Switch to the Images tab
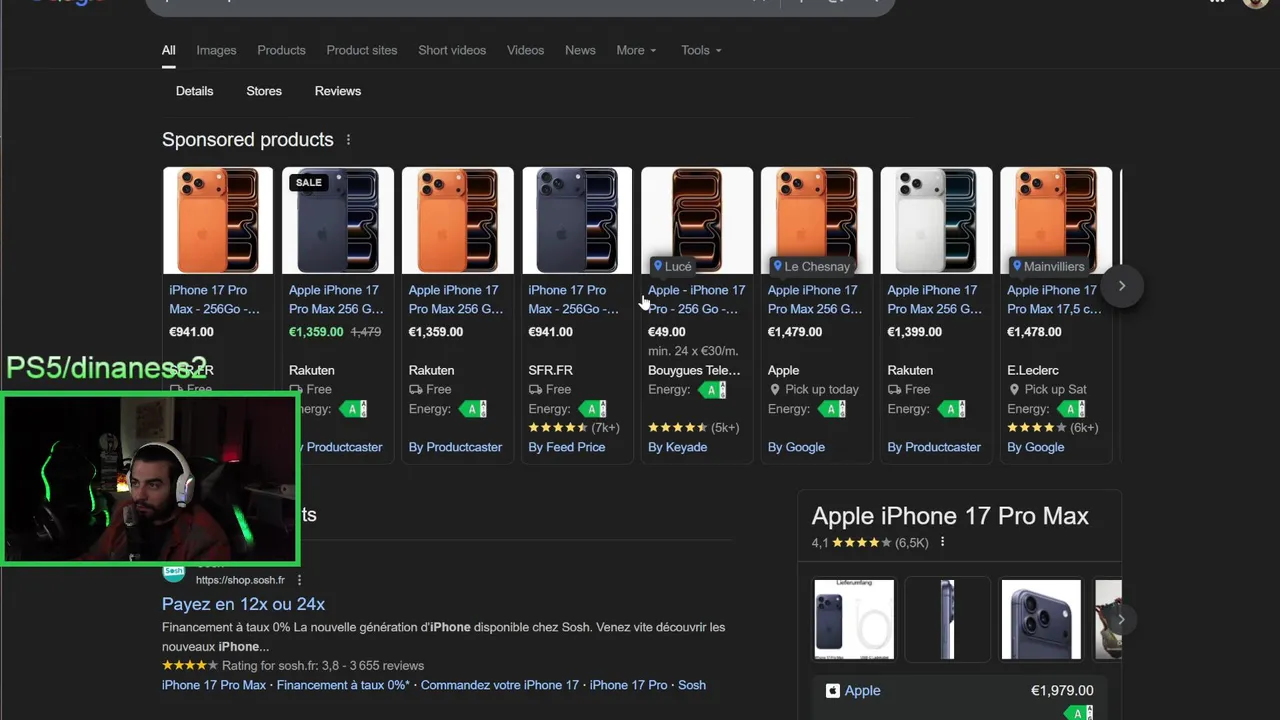The image size is (1280, 720). [216, 50]
